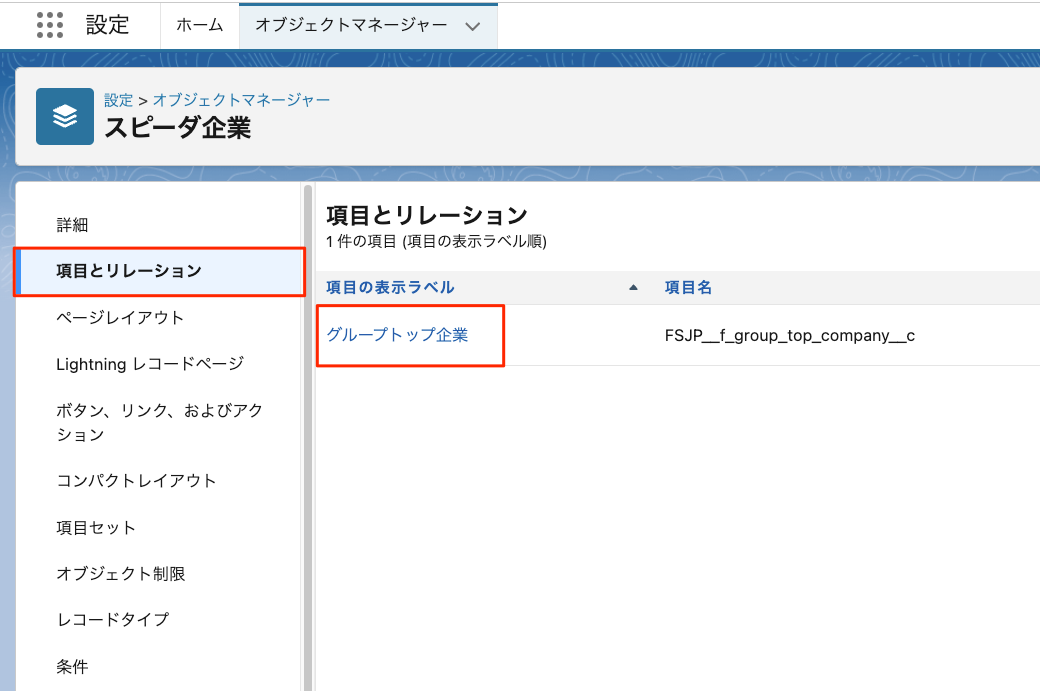Open オブジェクト制限 in the sidebar
The height and width of the screenshot is (691, 1040).
tap(121, 573)
